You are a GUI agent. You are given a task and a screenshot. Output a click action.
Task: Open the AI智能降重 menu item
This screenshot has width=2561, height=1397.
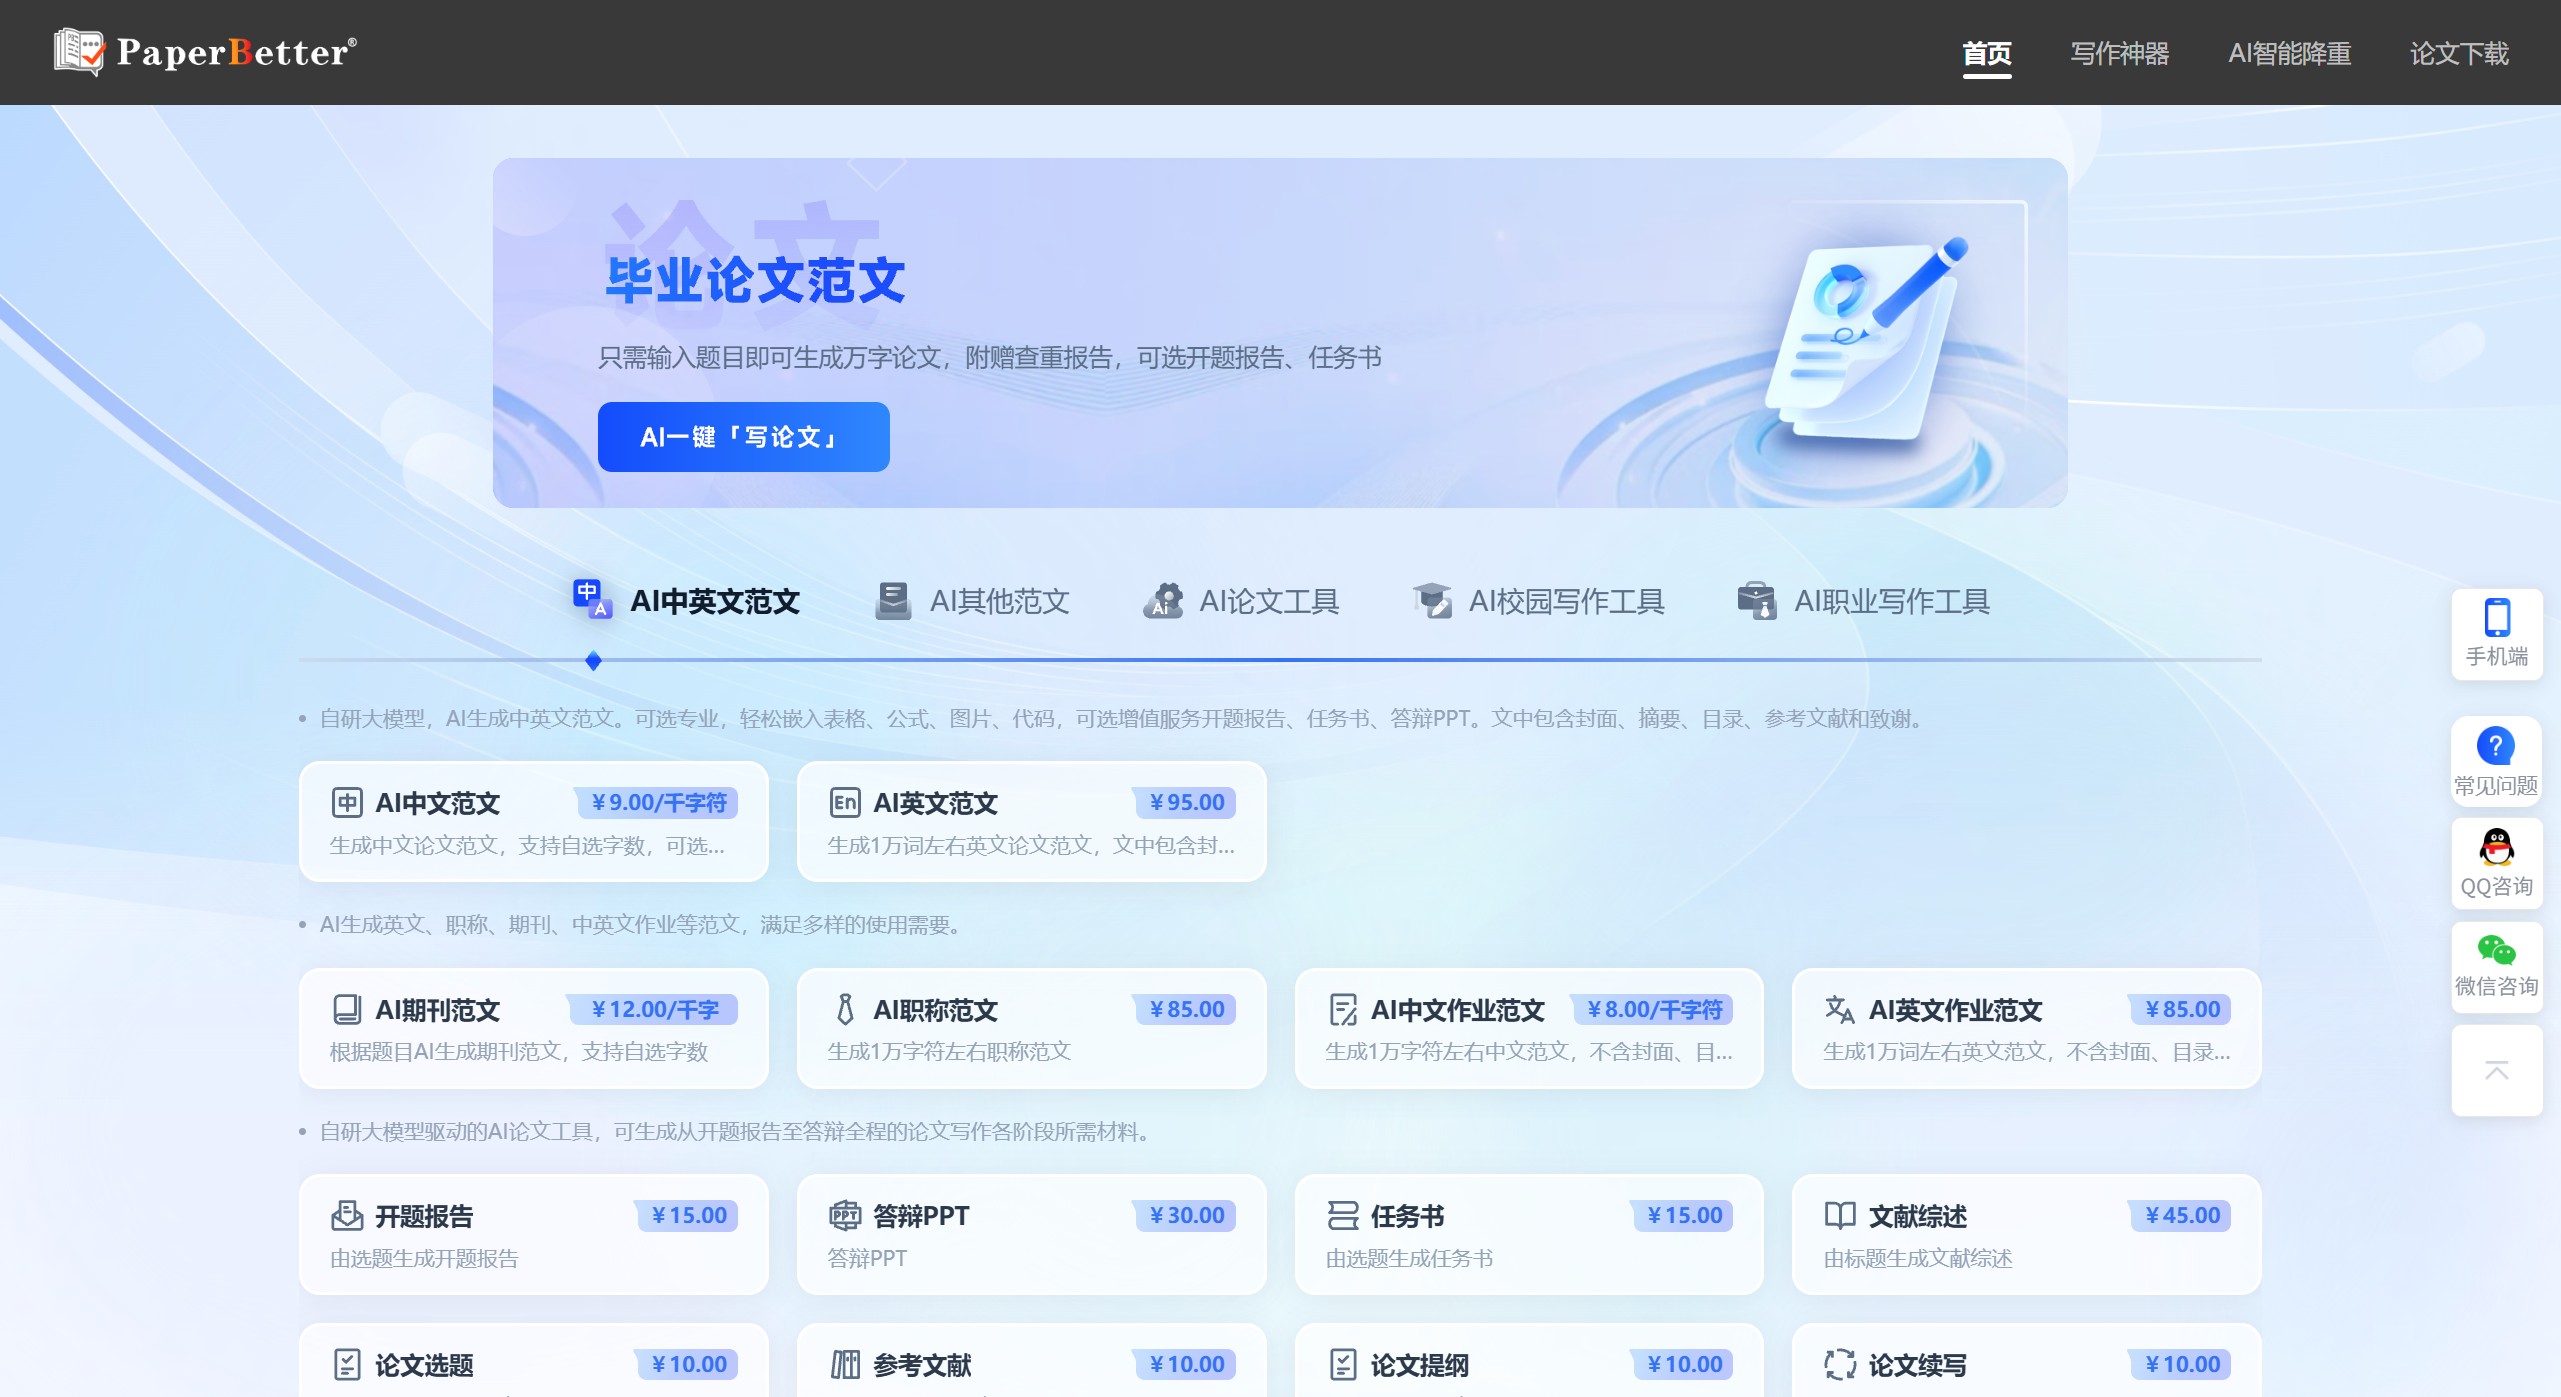click(x=2290, y=53)
